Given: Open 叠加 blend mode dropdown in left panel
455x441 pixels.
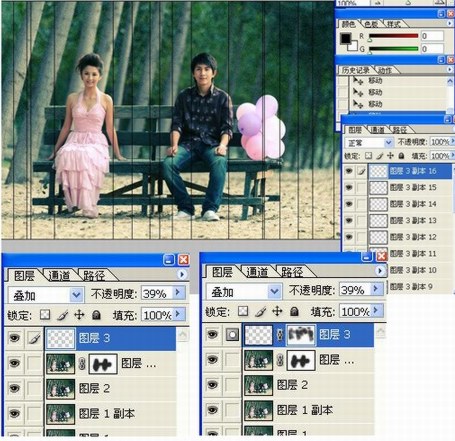Looking at the screenshot, I should 76,295.
